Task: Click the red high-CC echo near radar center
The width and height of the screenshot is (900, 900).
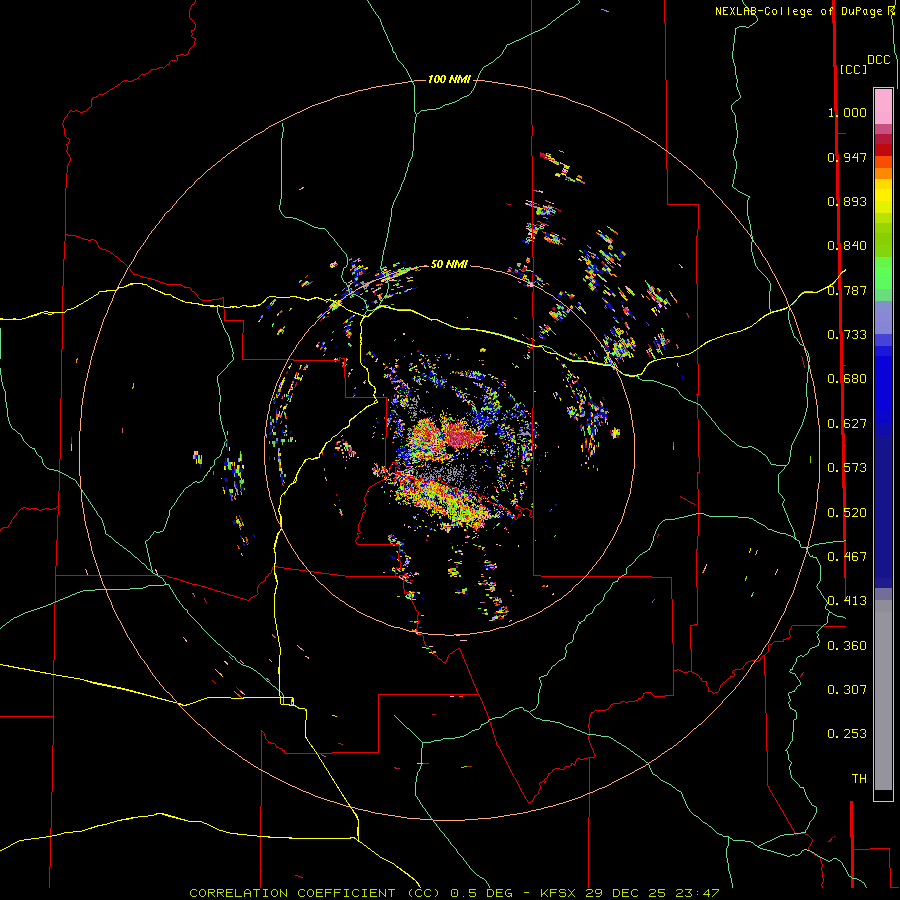Action: (x=463, y=436)
